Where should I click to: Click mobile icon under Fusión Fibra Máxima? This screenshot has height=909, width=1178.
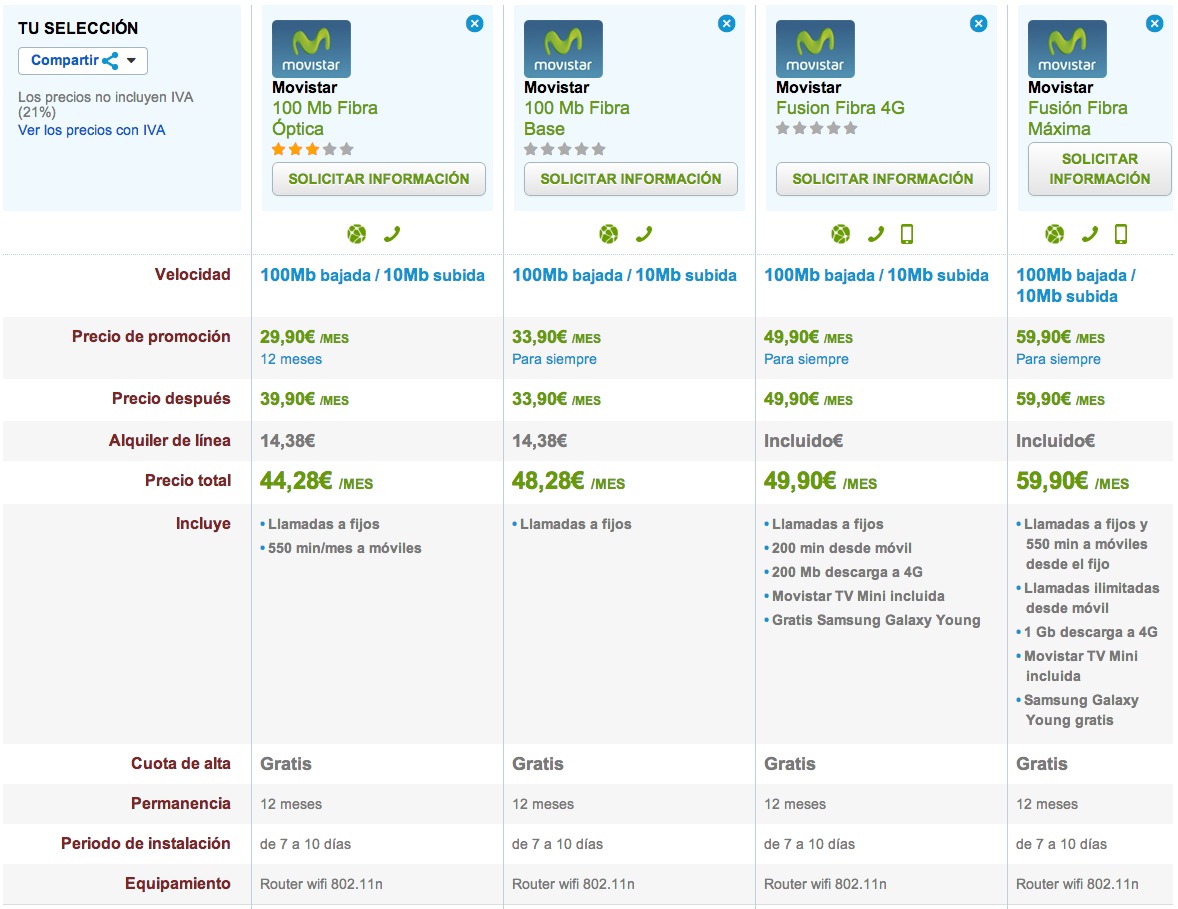[x=1121, y=234]
